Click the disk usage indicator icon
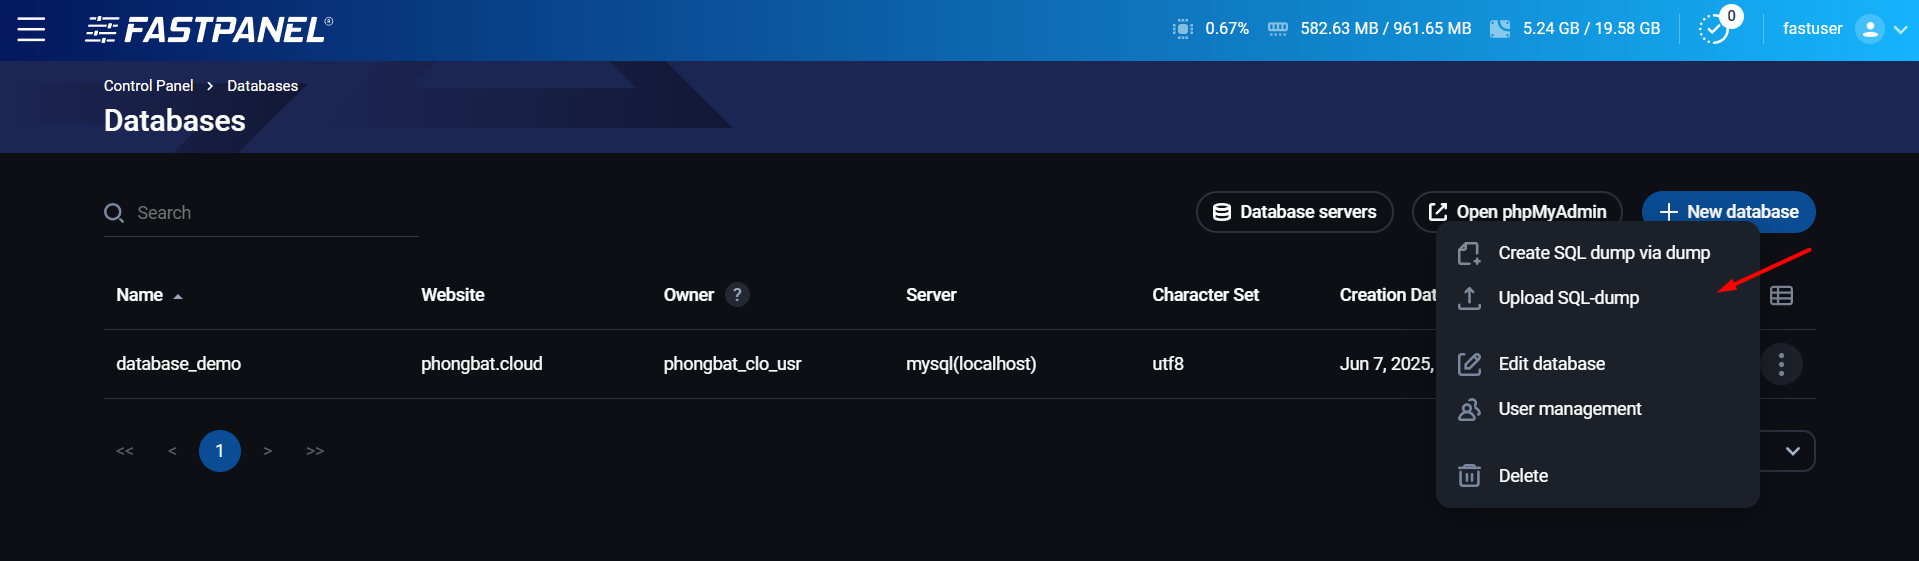This screenshot has width=1919, height=561. (1500, 29)
